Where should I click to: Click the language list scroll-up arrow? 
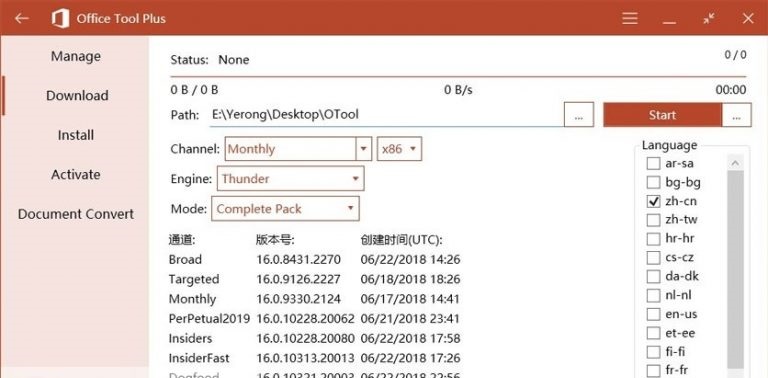click(x=735, y=163)
